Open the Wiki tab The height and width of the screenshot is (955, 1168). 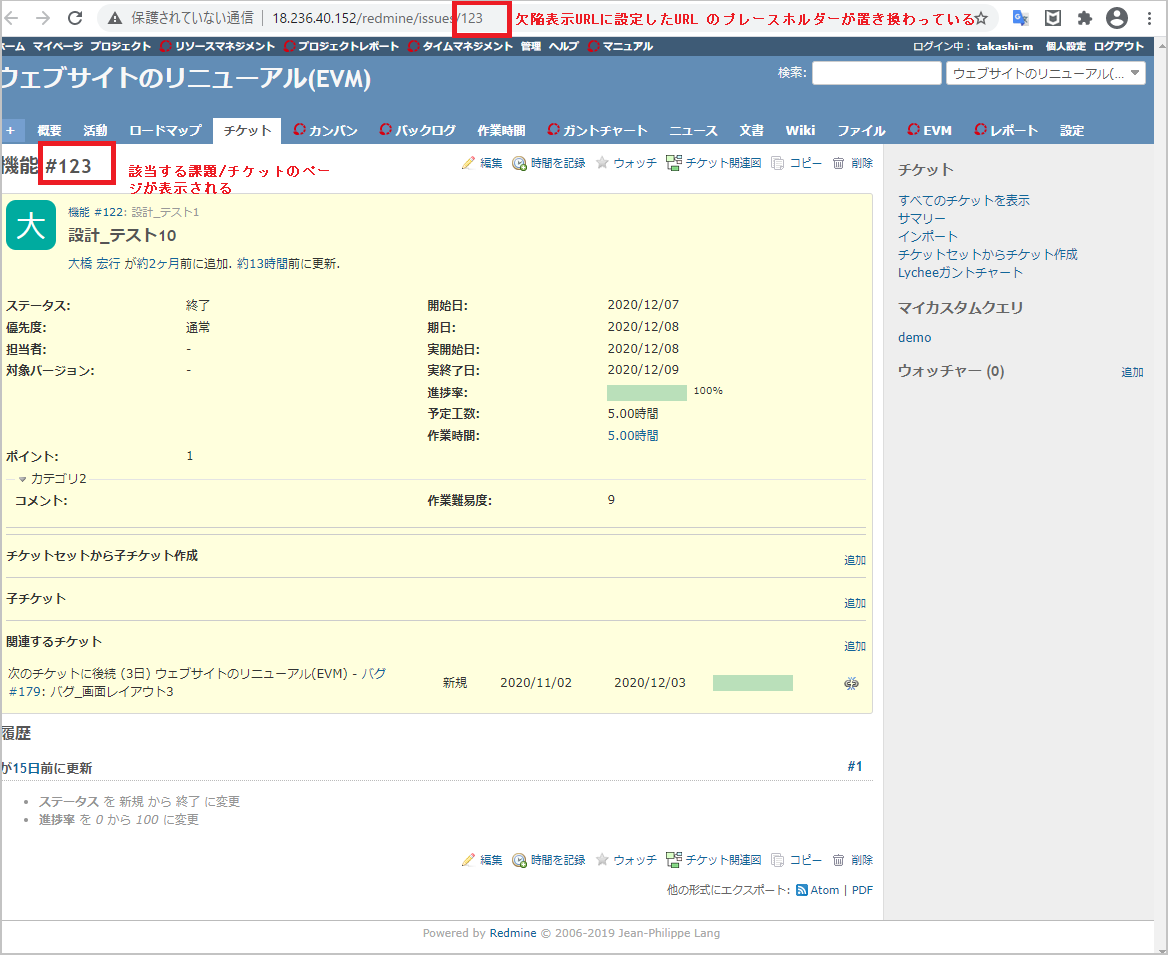800,131
